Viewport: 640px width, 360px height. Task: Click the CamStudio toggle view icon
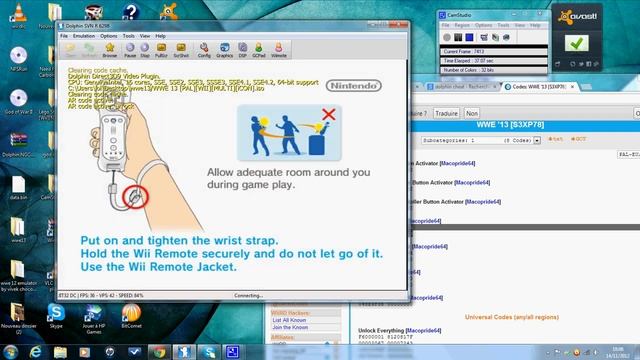pos(484,37)
